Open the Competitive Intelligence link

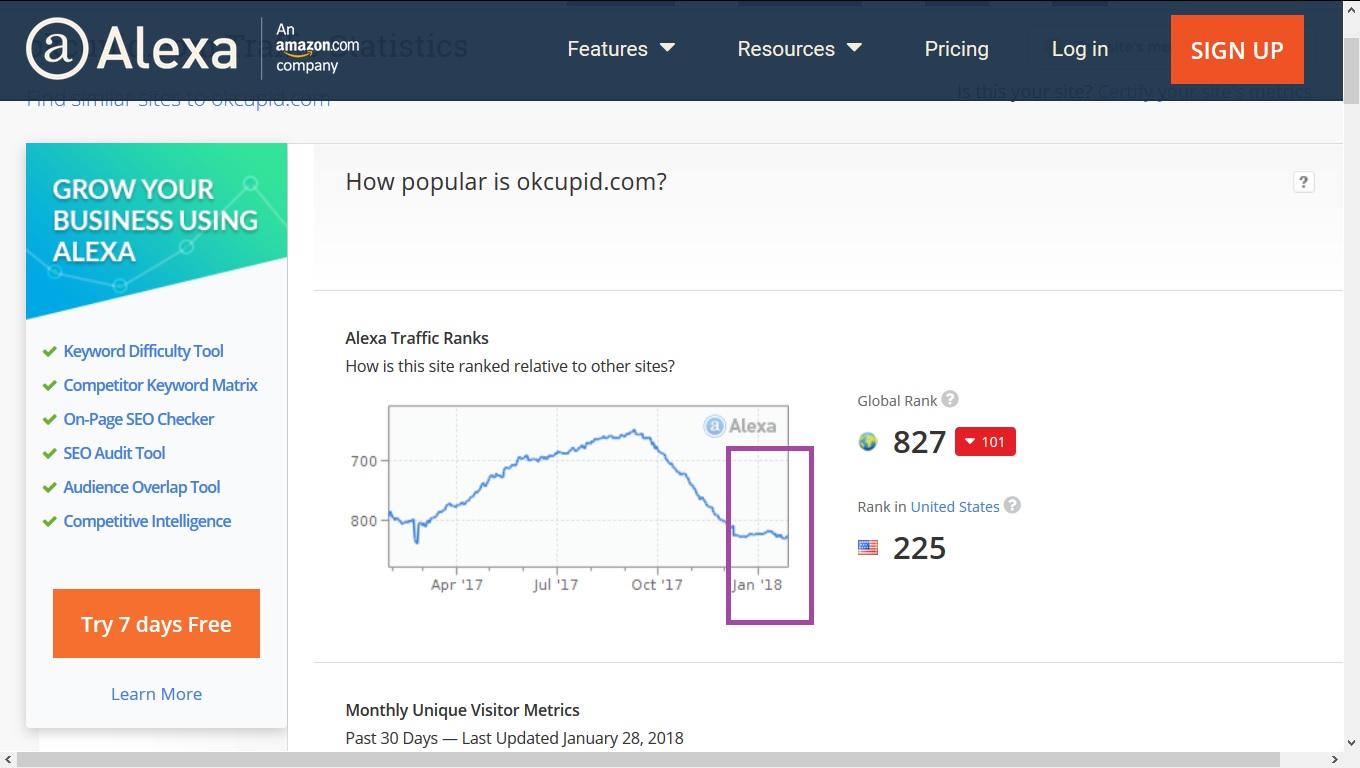coord(147,521)
